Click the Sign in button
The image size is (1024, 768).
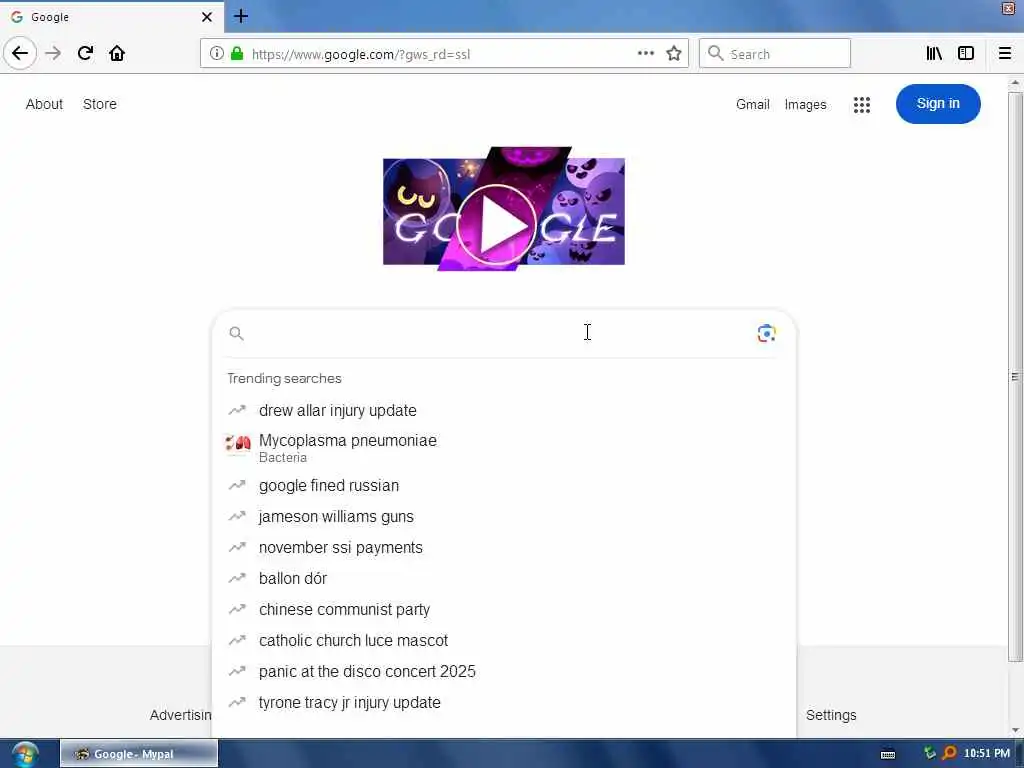pos(938,104)
